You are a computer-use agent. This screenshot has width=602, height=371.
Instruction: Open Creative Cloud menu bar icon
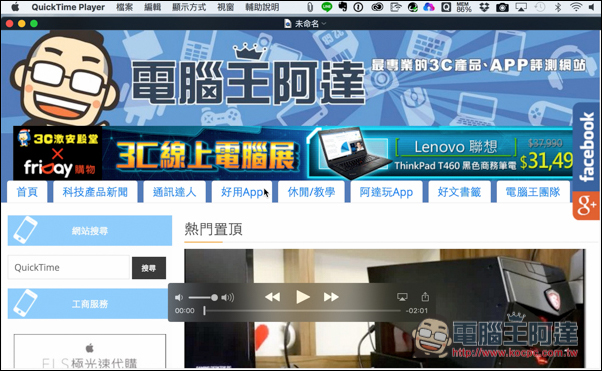point(377,7)
